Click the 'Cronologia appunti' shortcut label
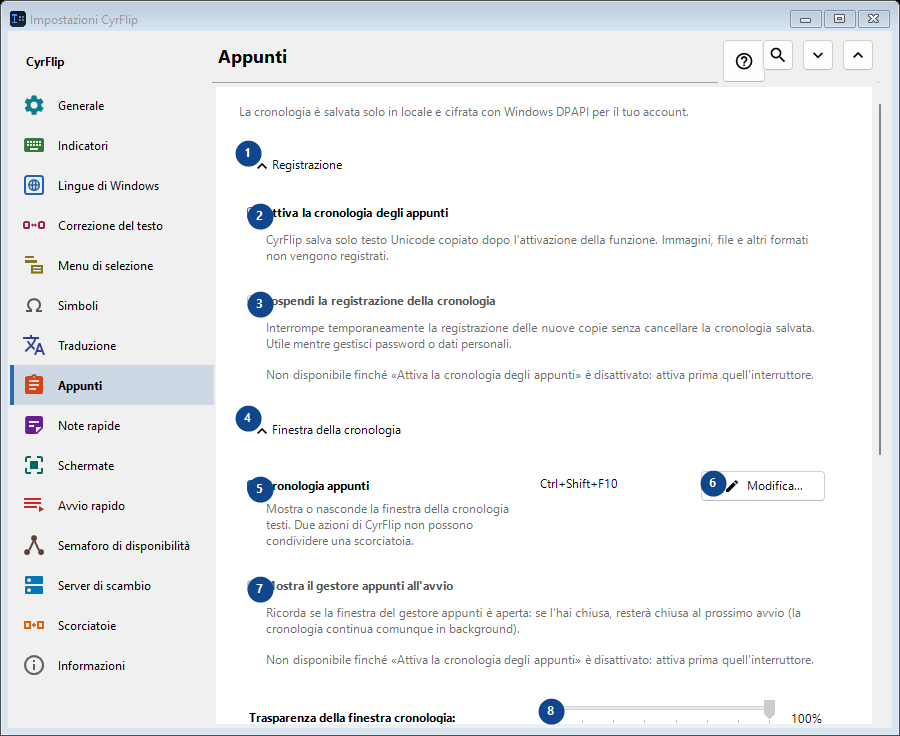900x736 pixels. coord(319,486)
